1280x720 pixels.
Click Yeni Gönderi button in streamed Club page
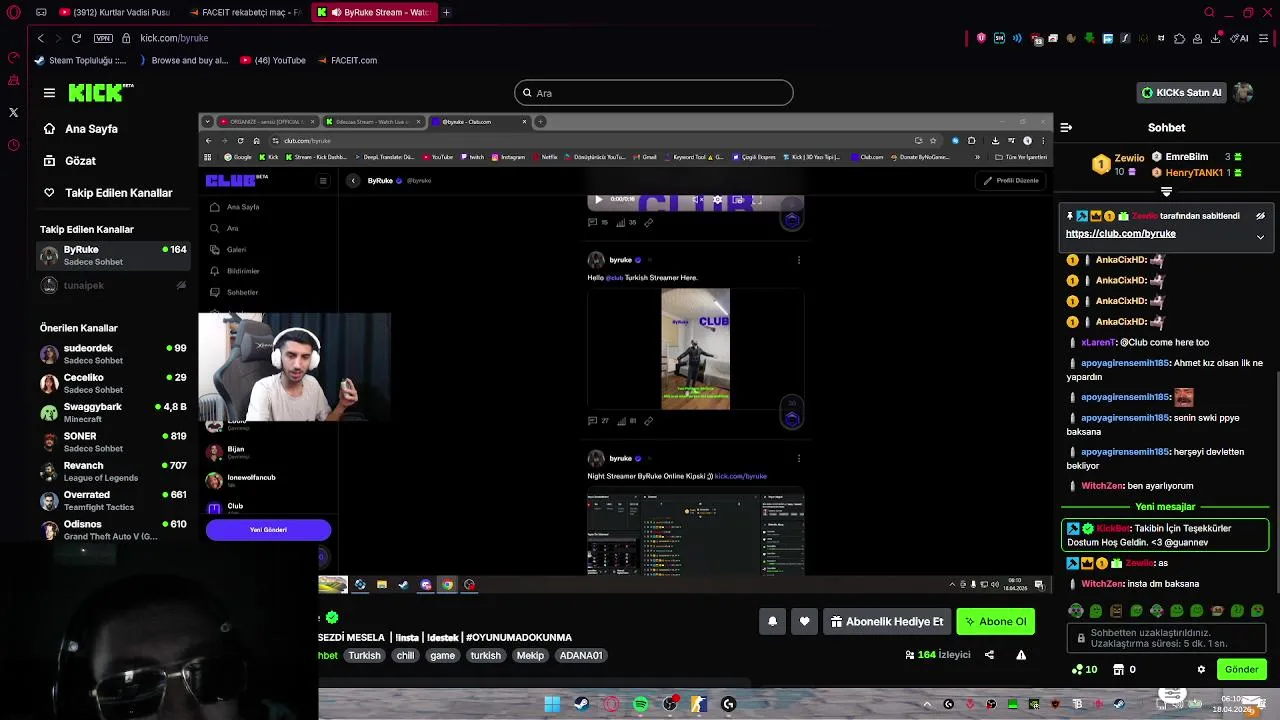click(268, 530)
